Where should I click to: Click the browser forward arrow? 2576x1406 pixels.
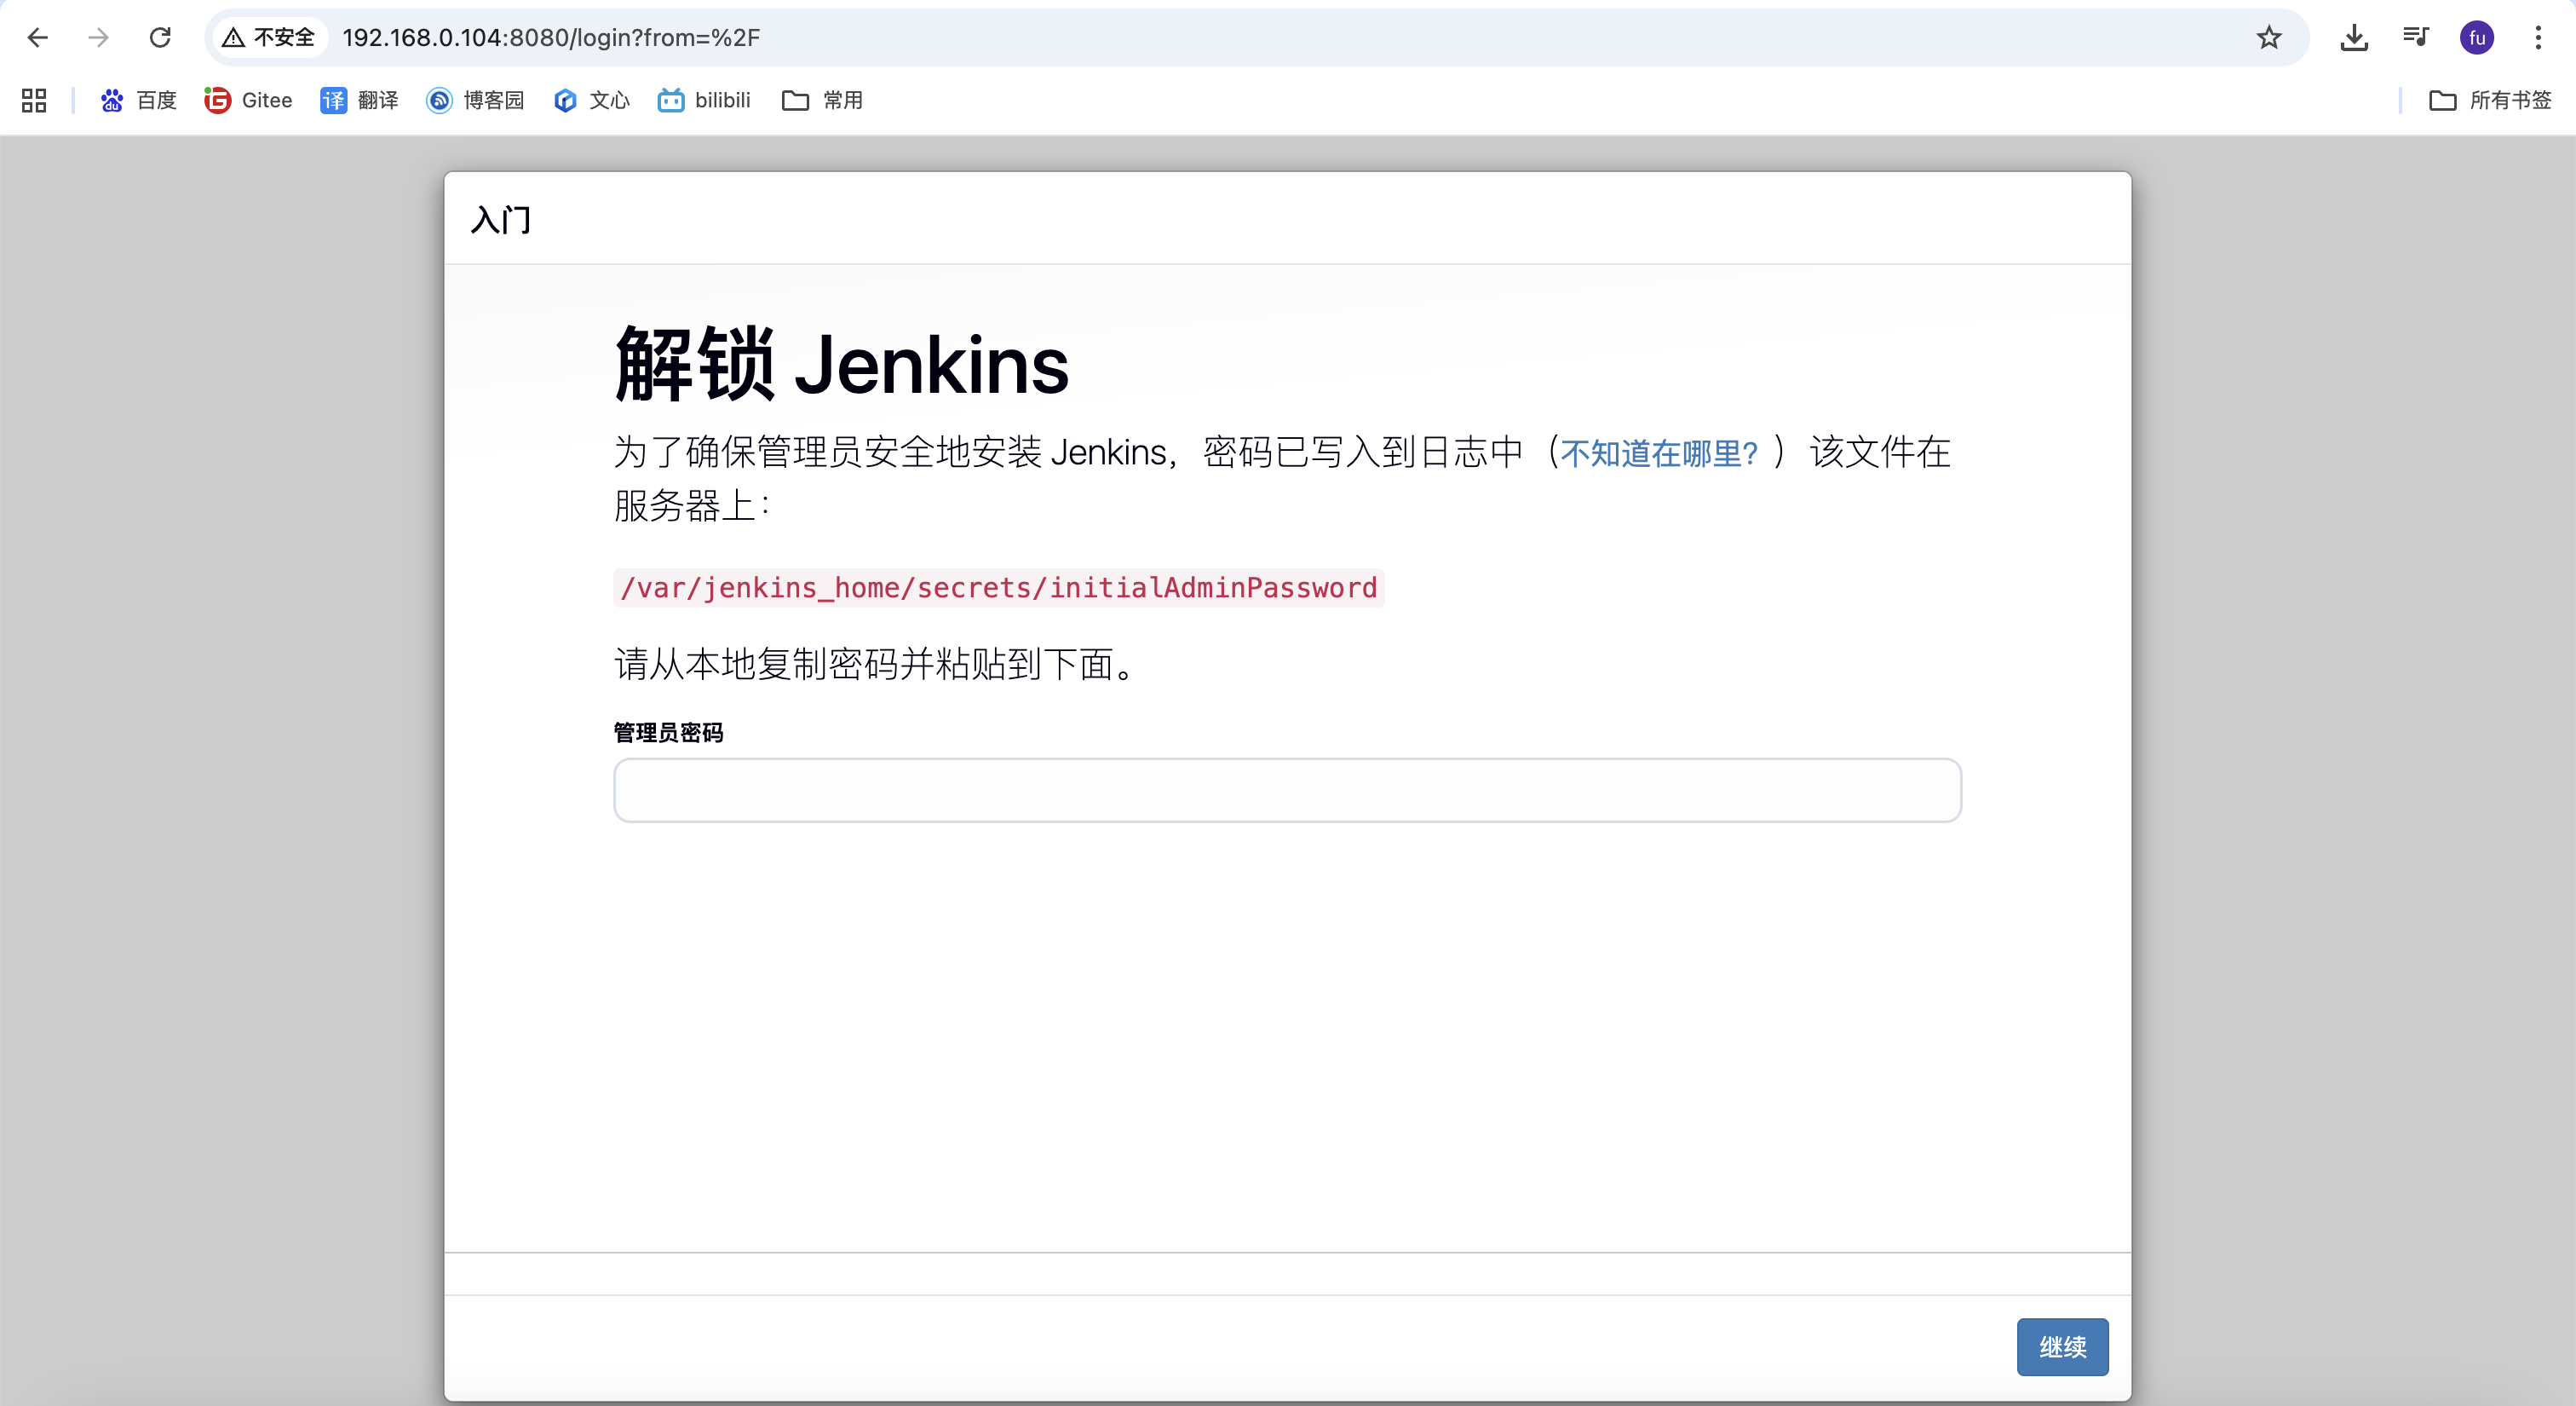98,38
